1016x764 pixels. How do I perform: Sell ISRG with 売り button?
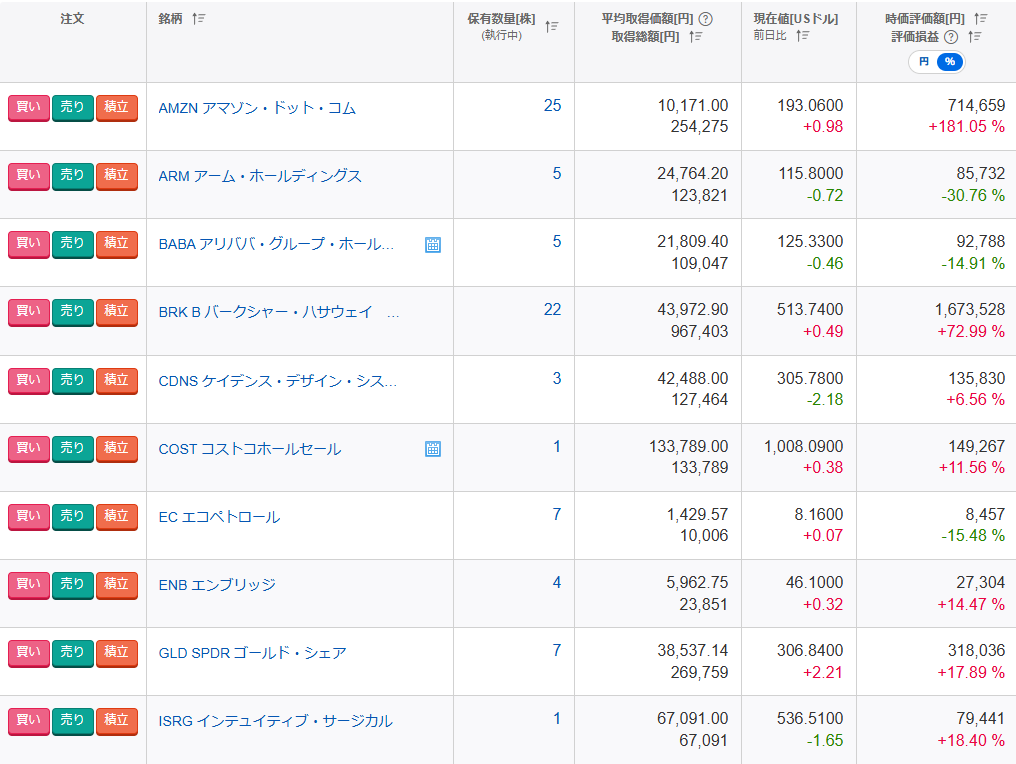coord(73,721)
